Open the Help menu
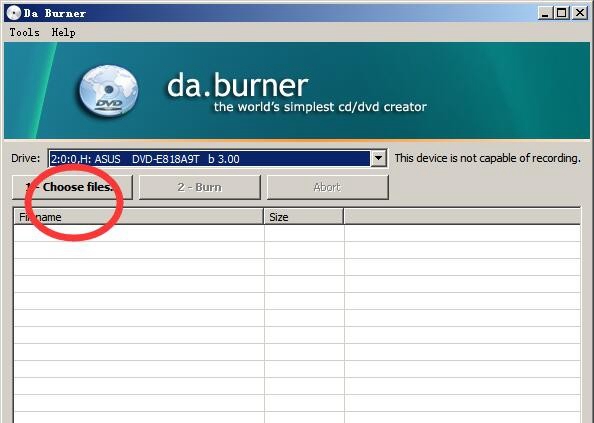 click(63, 33)
